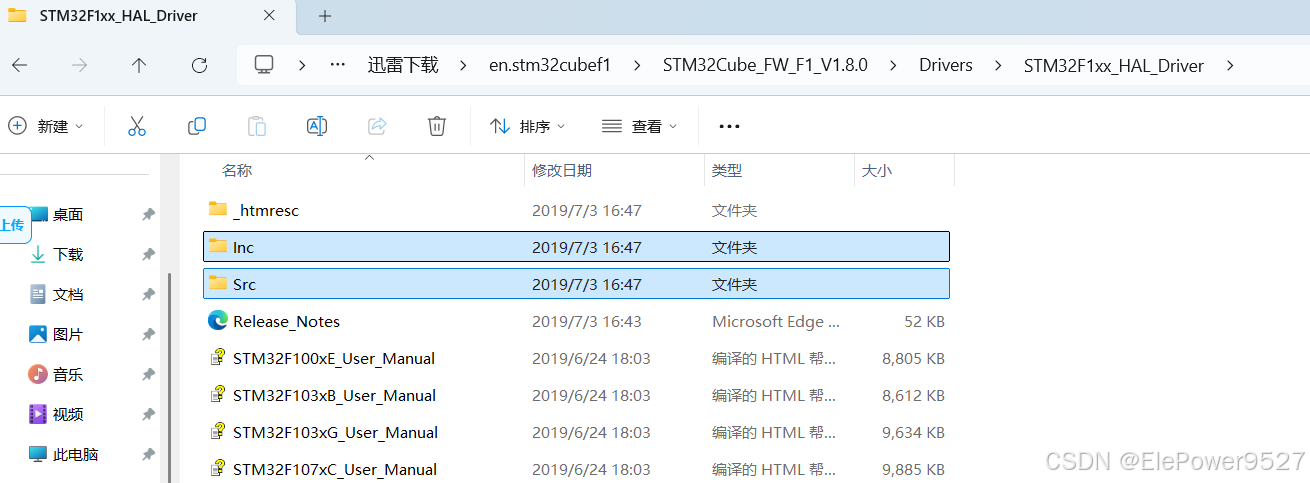Click STM32F103xG_User_Manual help file icon

pos(218,432)
